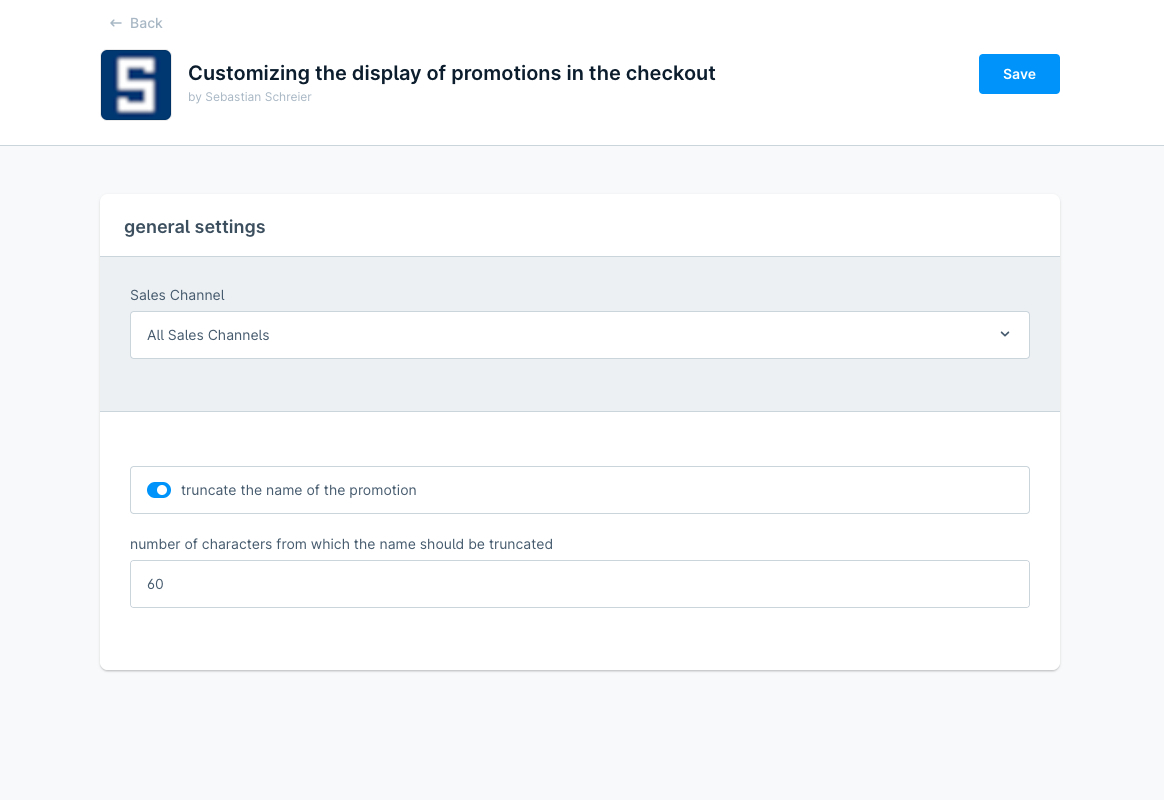1164x800 pixels.
Task: Toggle the truncate promotion name switch
Action: [159, 490]
